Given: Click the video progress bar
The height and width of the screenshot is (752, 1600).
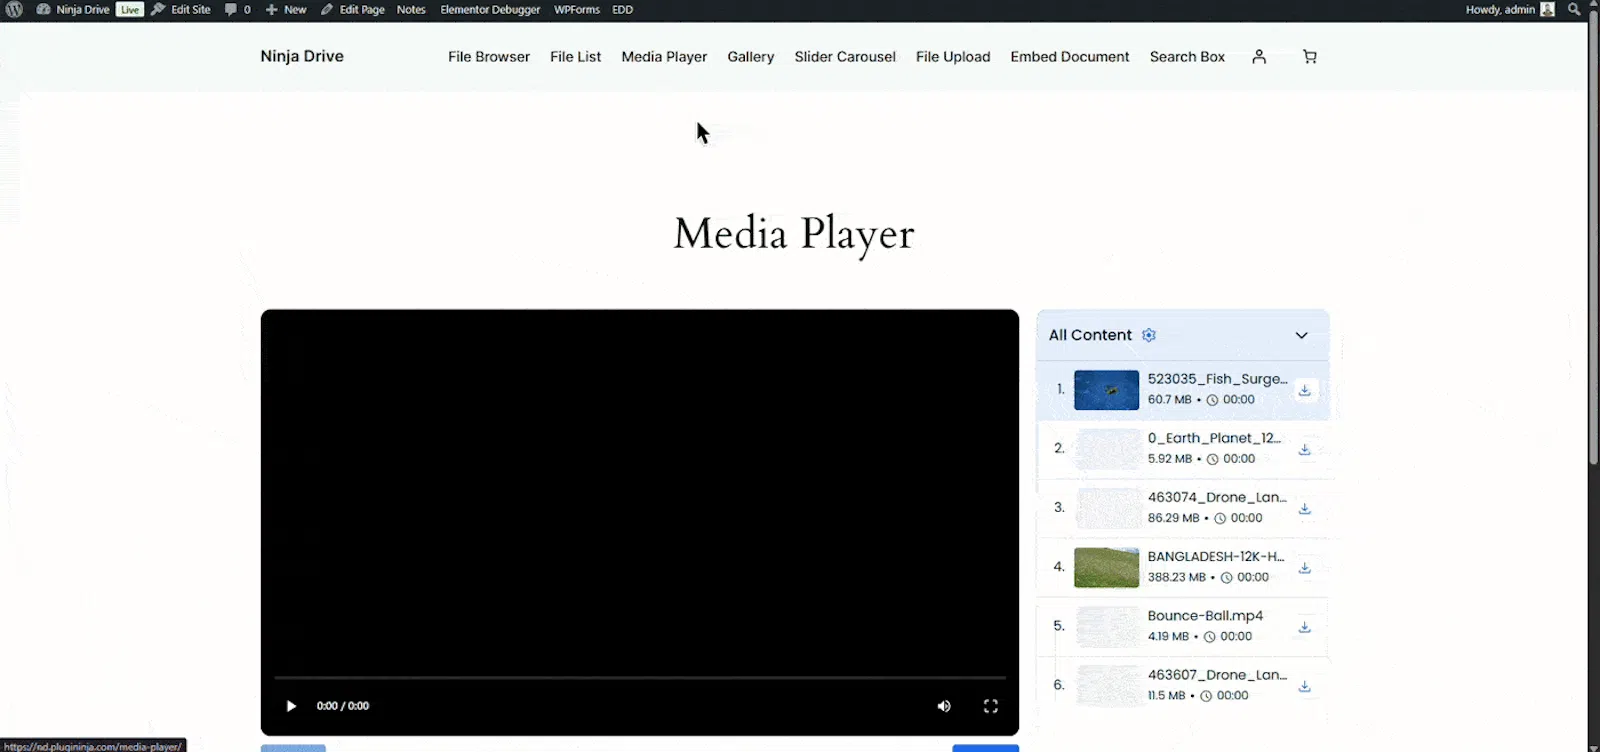Looking at the screenshot, I should 640,678.
